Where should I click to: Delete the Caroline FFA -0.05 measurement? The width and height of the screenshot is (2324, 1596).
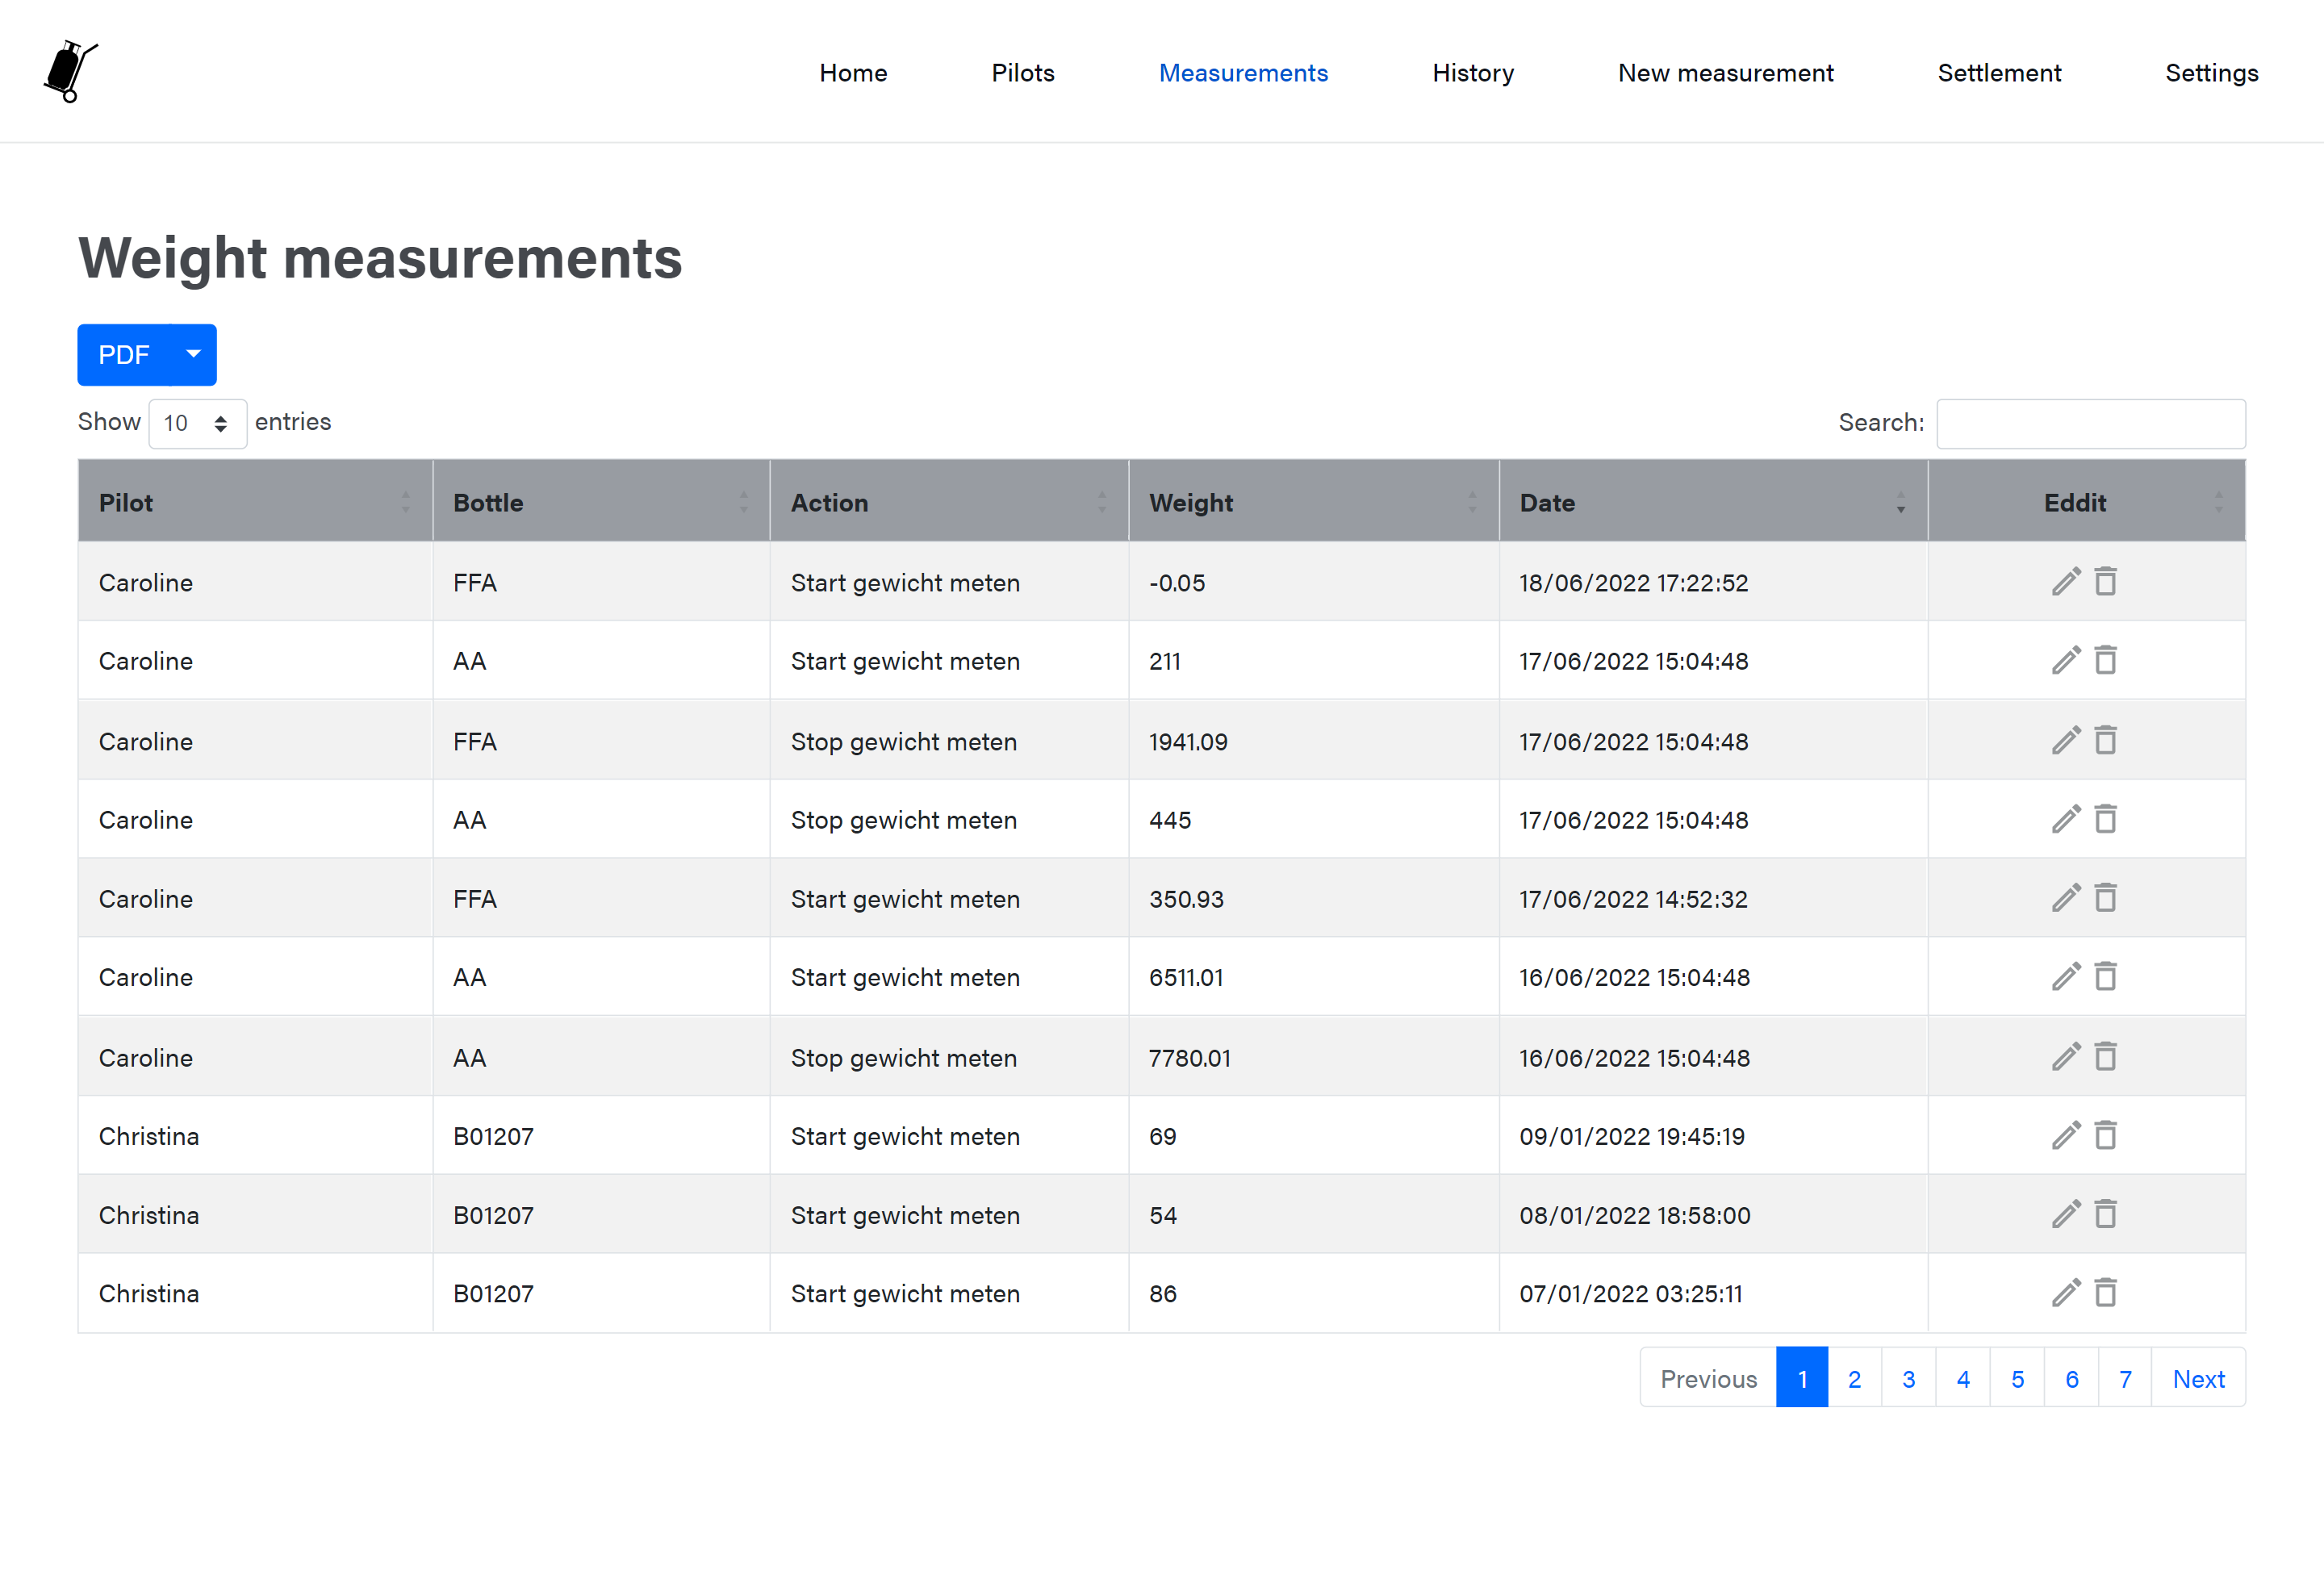2105,581
